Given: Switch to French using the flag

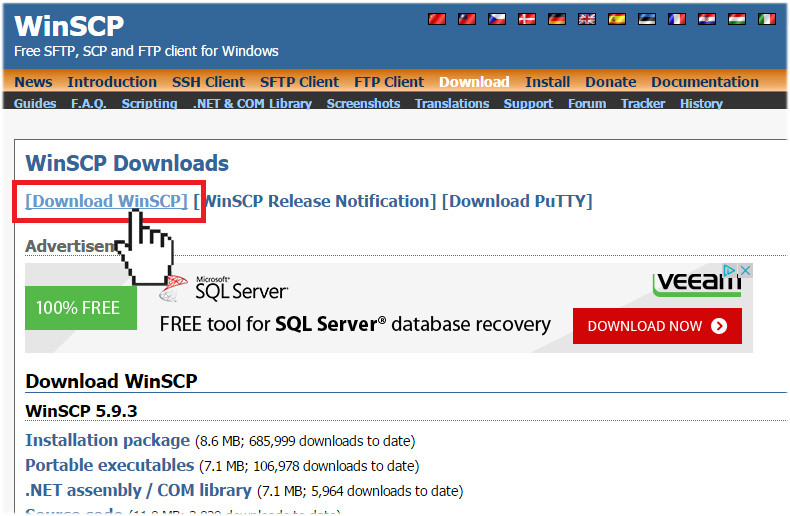Looking at the screenshot, I should click(x=677, y=19).
